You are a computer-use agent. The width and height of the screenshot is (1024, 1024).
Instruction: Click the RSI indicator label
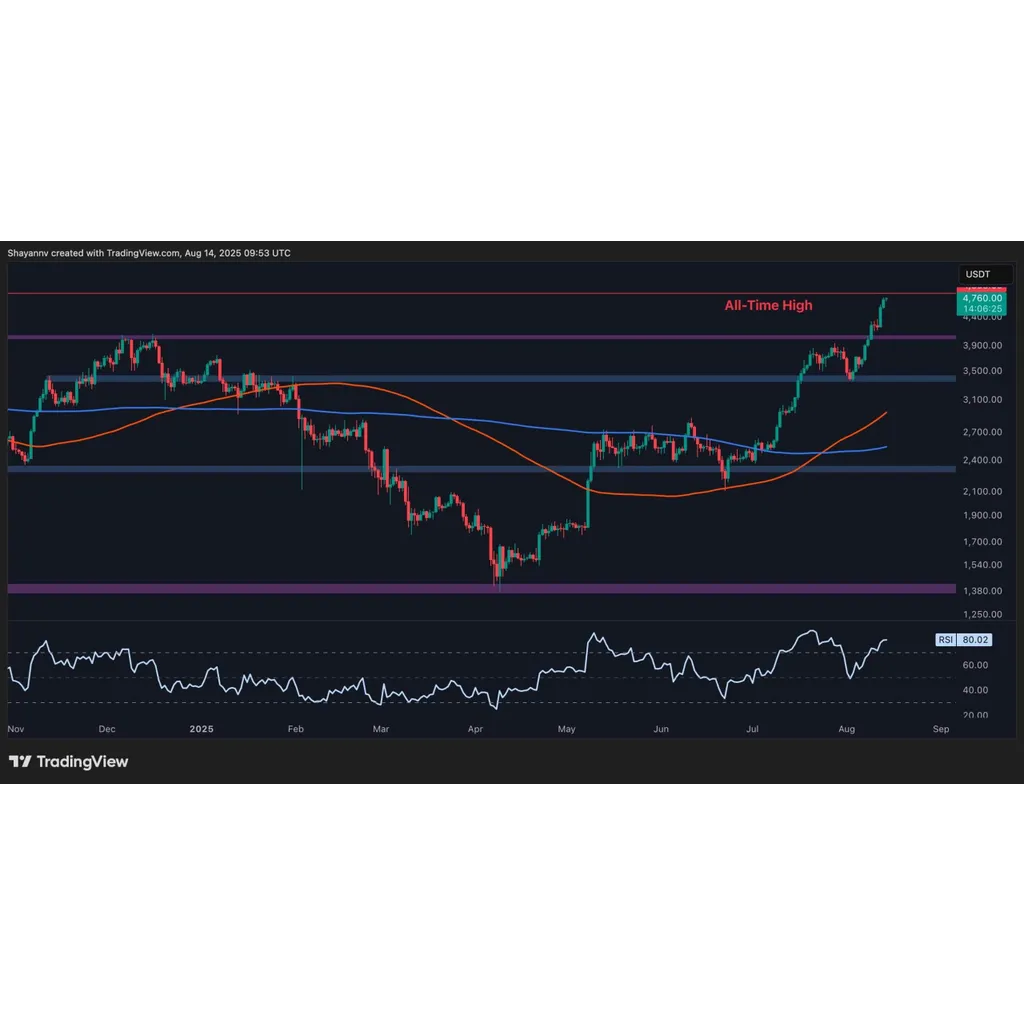tap(945, 640)
